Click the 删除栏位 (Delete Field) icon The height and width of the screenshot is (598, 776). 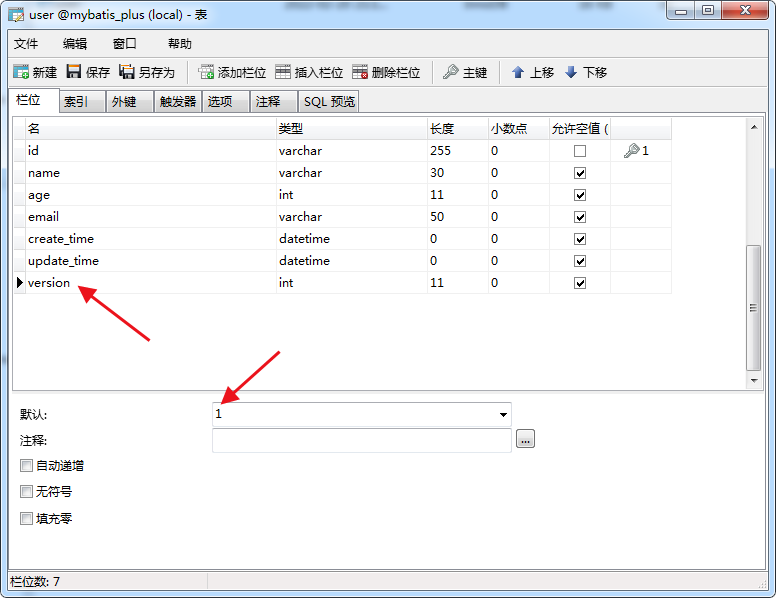pos(360,72)
